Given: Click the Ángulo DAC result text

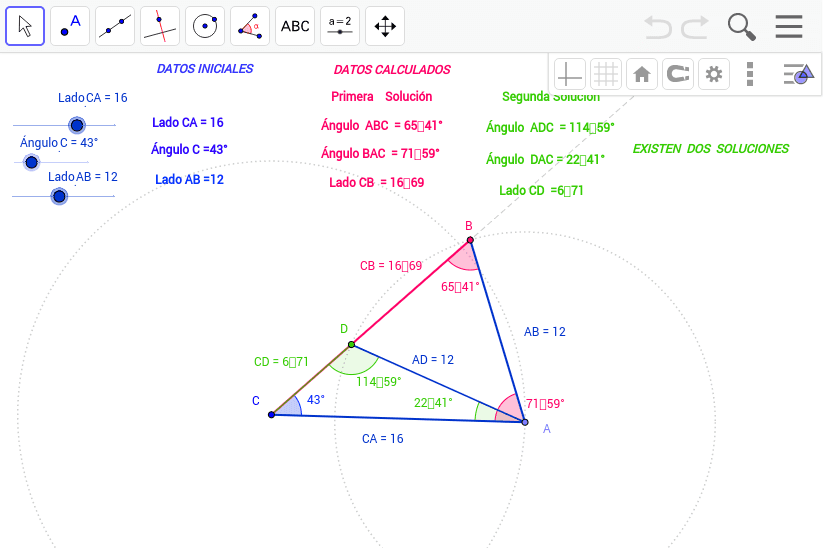Looking at the screenshot, I should coord(545,160).
